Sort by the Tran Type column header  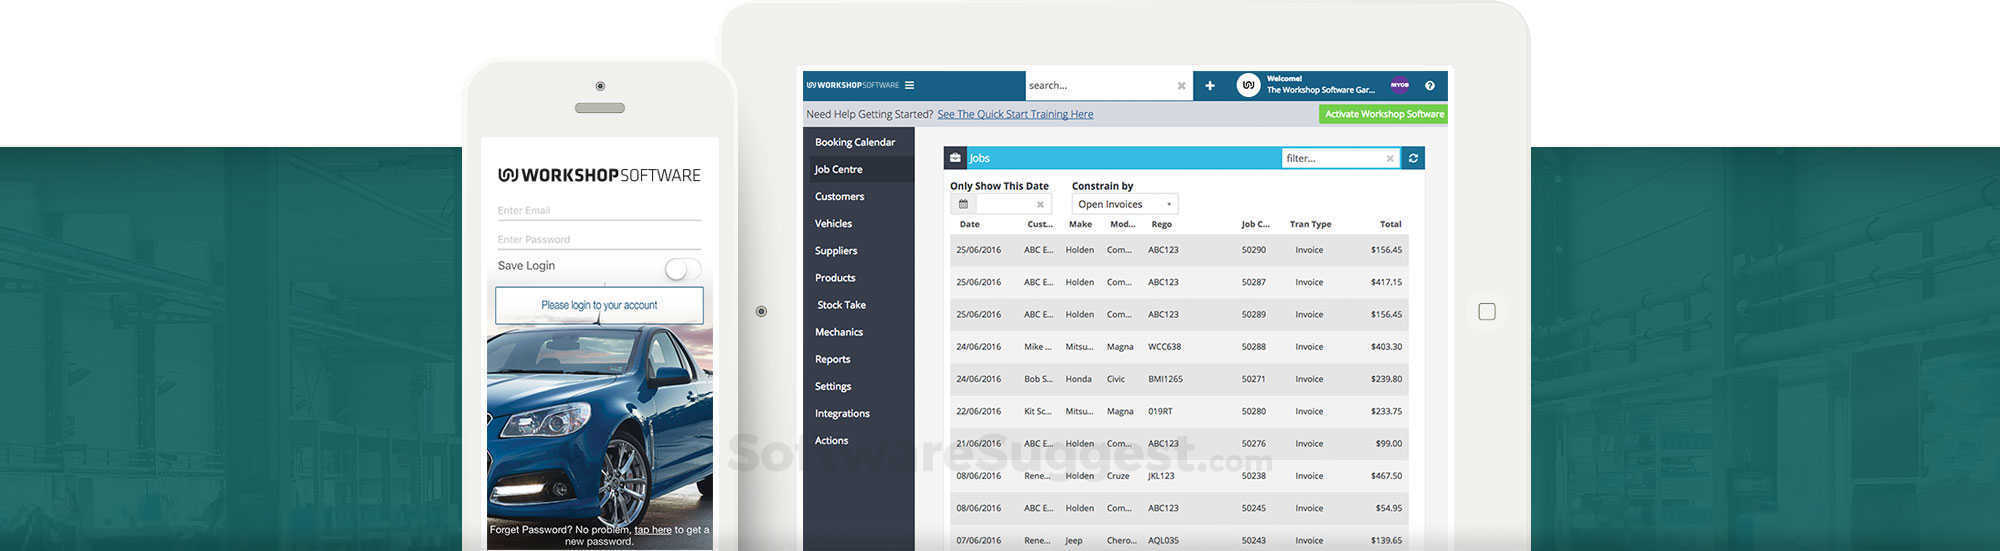point(1310,224)
